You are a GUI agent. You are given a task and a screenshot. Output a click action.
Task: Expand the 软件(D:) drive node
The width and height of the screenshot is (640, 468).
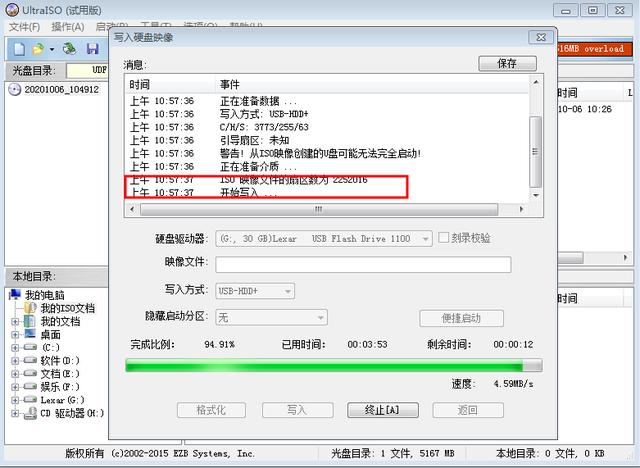point(15,361)
